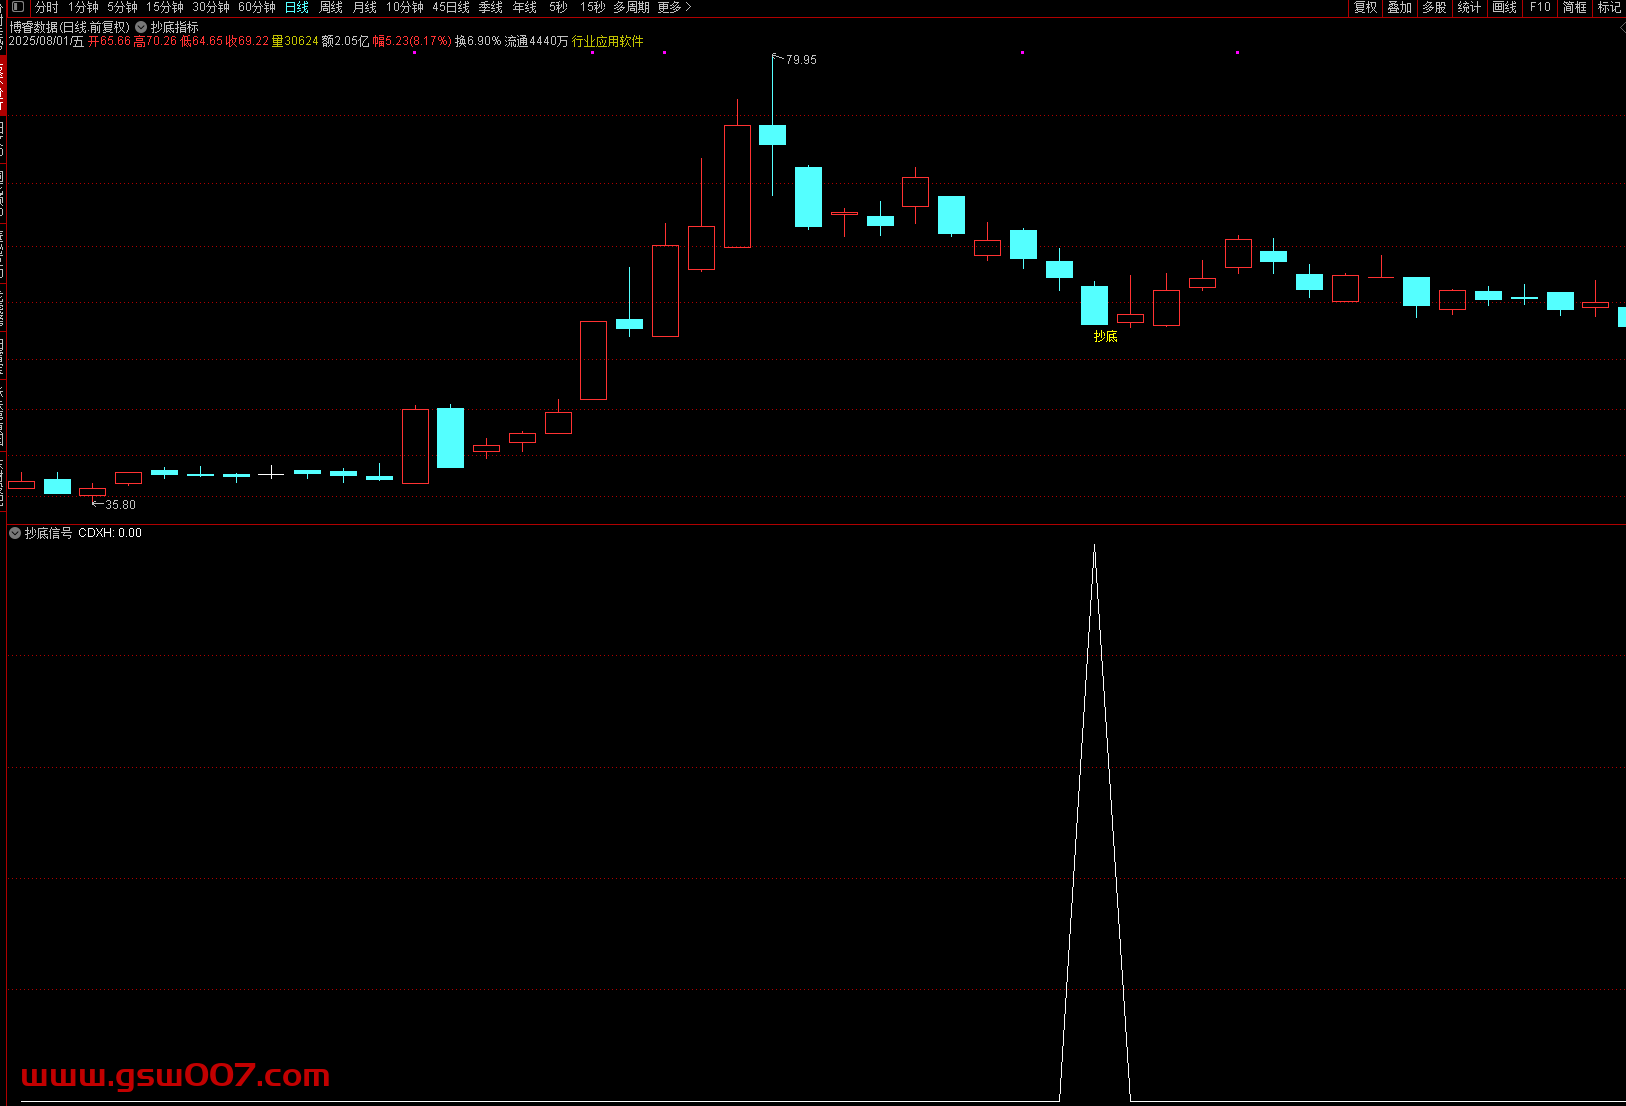Click the 79.95 high price label

(x=801, y=60)
